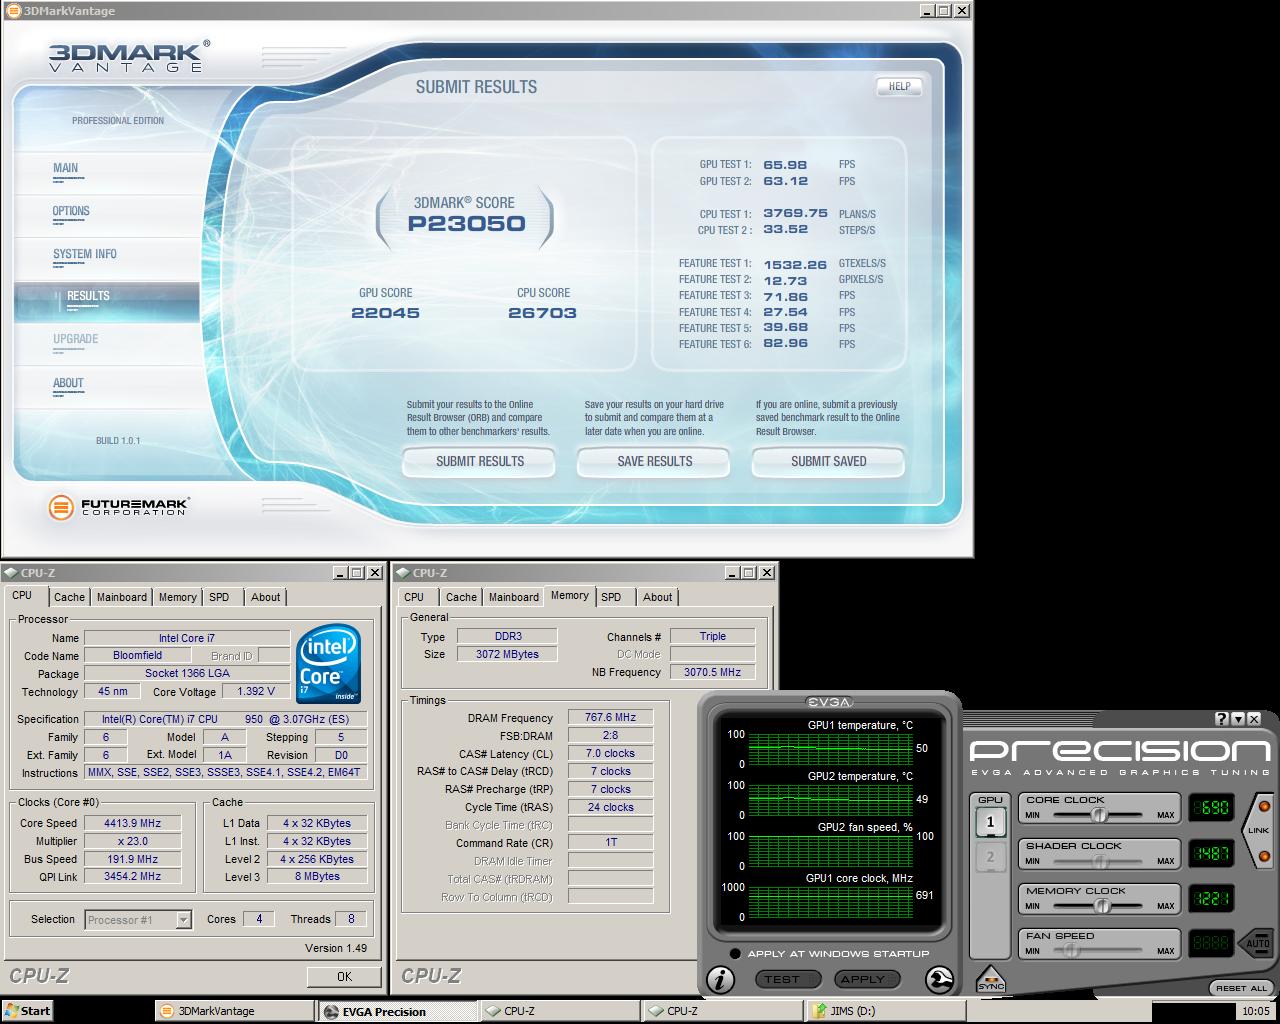The height and width of the screenshot is (1024, 1280).
Task: Open SPD tab in left CPU-Z window
Action: (x=219, y=597)
